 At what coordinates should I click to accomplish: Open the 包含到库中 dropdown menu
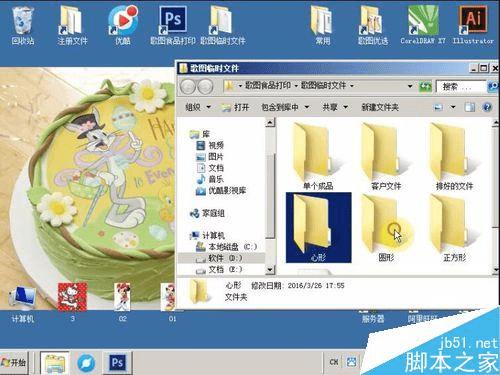coord(285,107)
